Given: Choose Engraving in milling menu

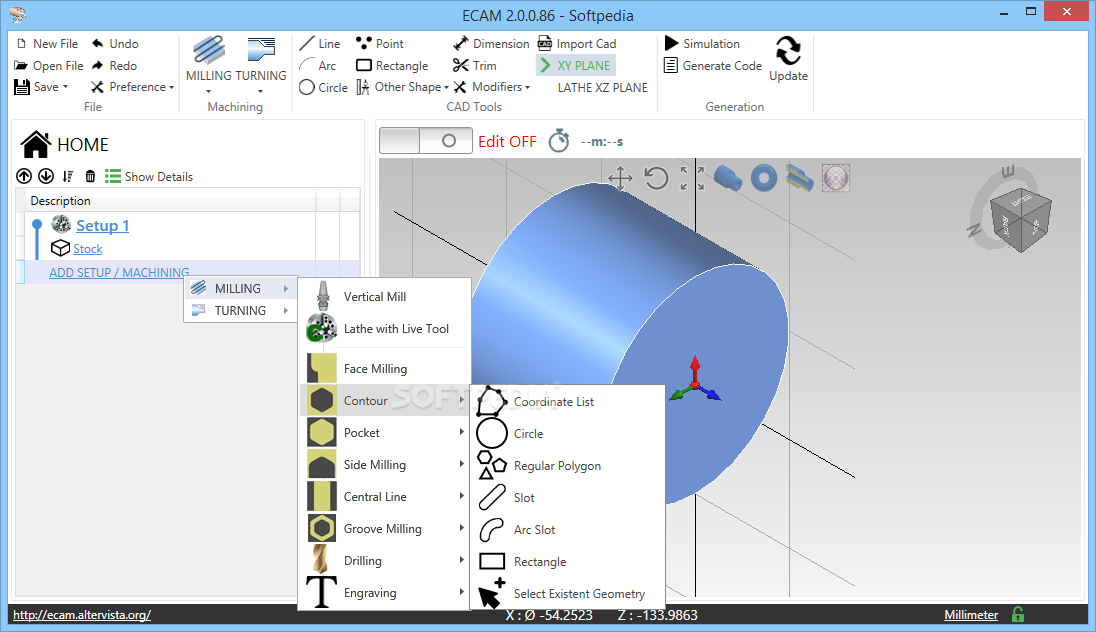Looking at the screenshot, I should 384,593.
